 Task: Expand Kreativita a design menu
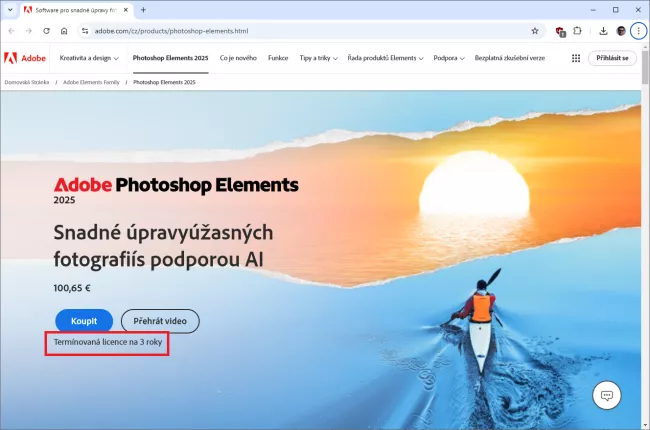pyautogui.click(x=89, y=58)
